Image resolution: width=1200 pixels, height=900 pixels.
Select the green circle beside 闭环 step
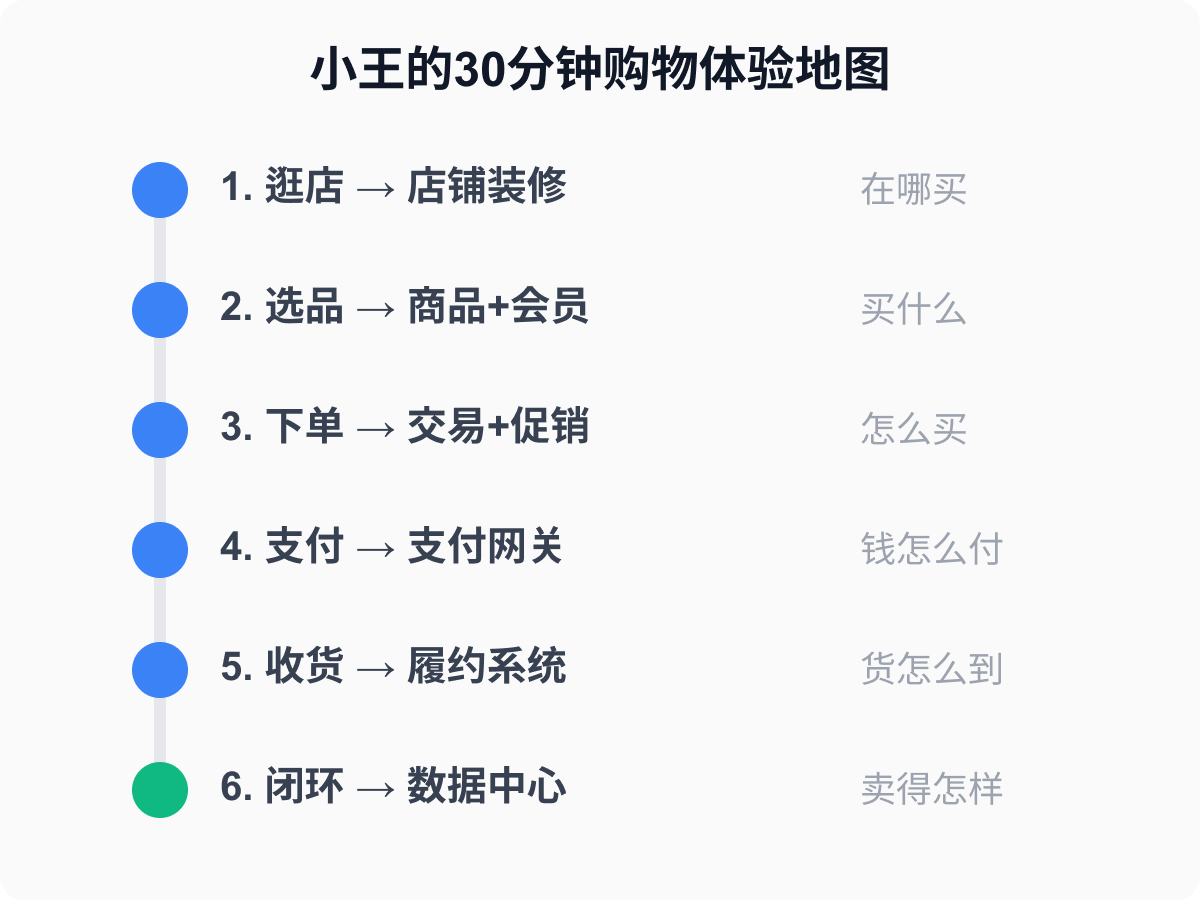click(x=160, y=790)
